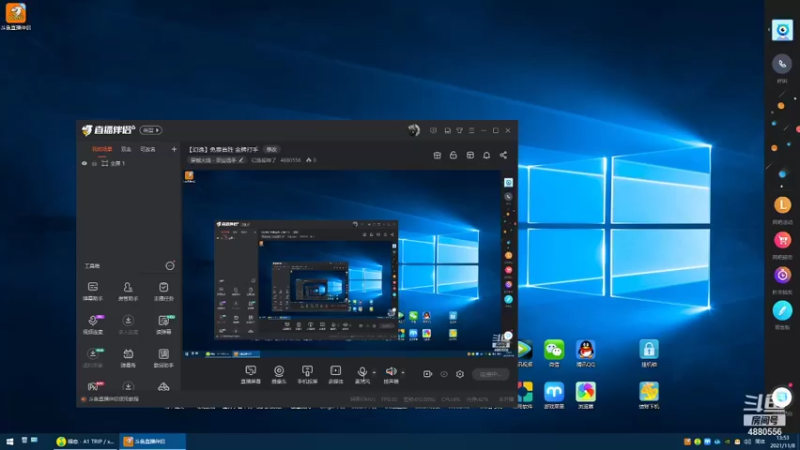The image size is (800, 450).
Task: Open the feedback message icon in title bar
Action: [x=433, y=131]
